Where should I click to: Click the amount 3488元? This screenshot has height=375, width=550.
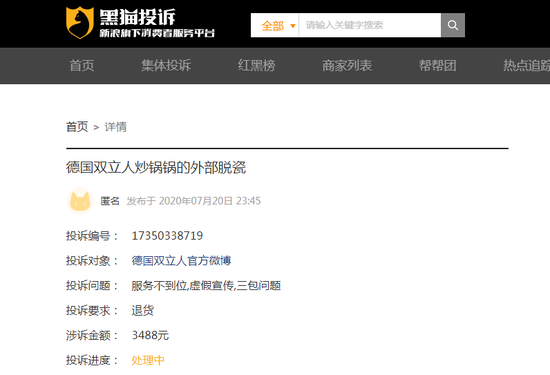coord(150,335)
